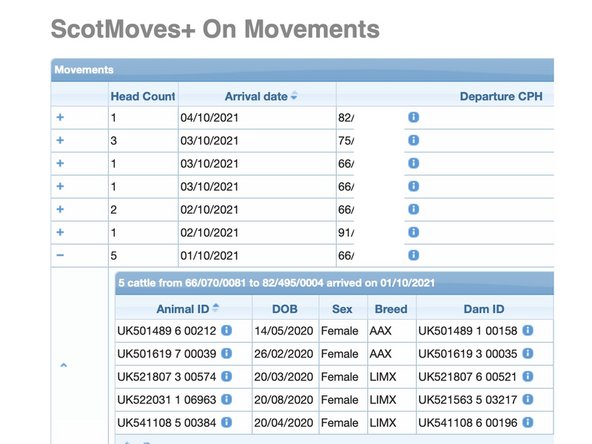Collapse the 01/10/2021 movement row

(x=60, y=255)
